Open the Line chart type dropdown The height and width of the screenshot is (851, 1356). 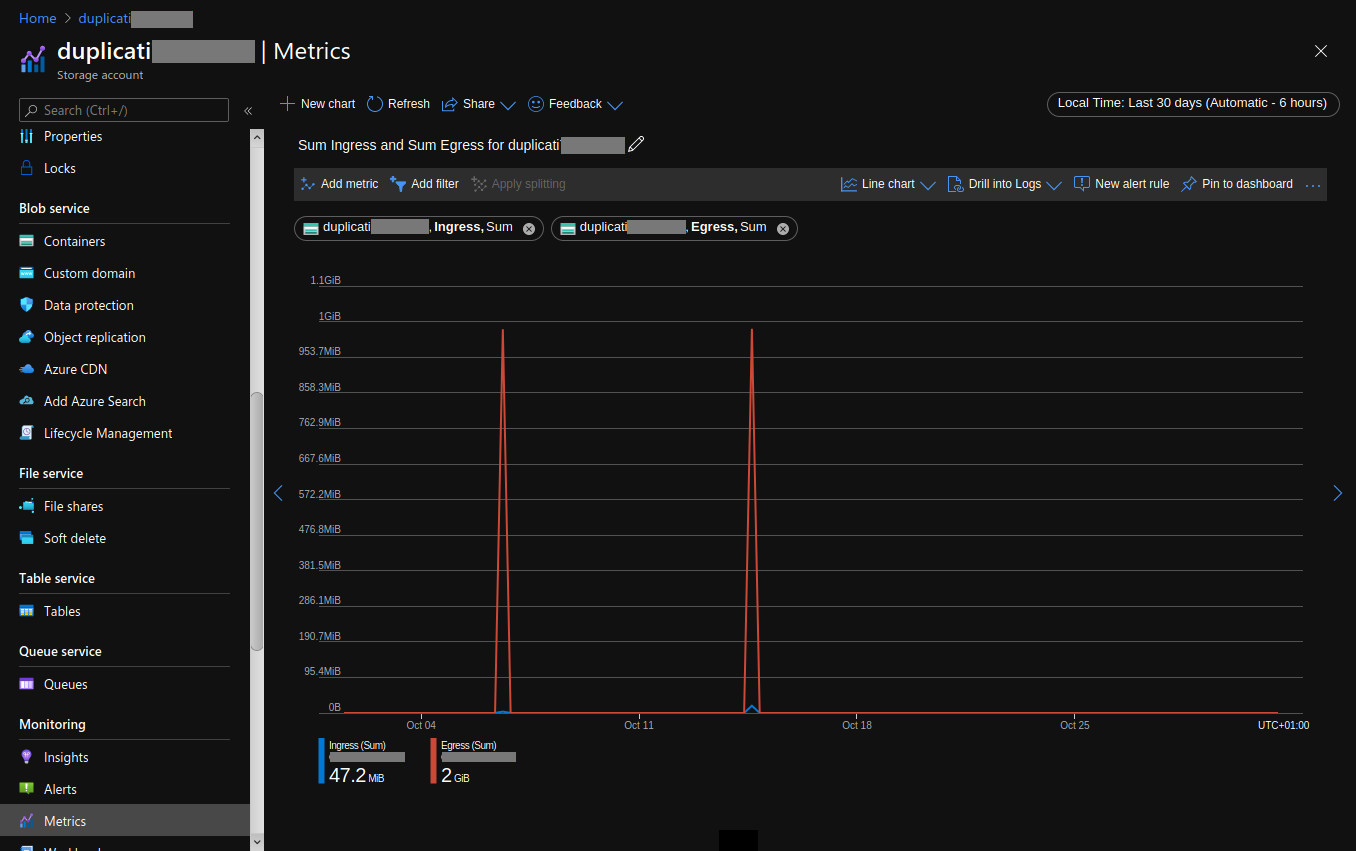[x=888, y=184]
